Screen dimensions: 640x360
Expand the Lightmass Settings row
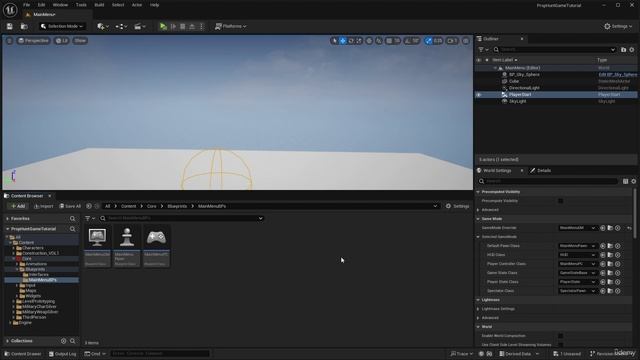[478, 309]
